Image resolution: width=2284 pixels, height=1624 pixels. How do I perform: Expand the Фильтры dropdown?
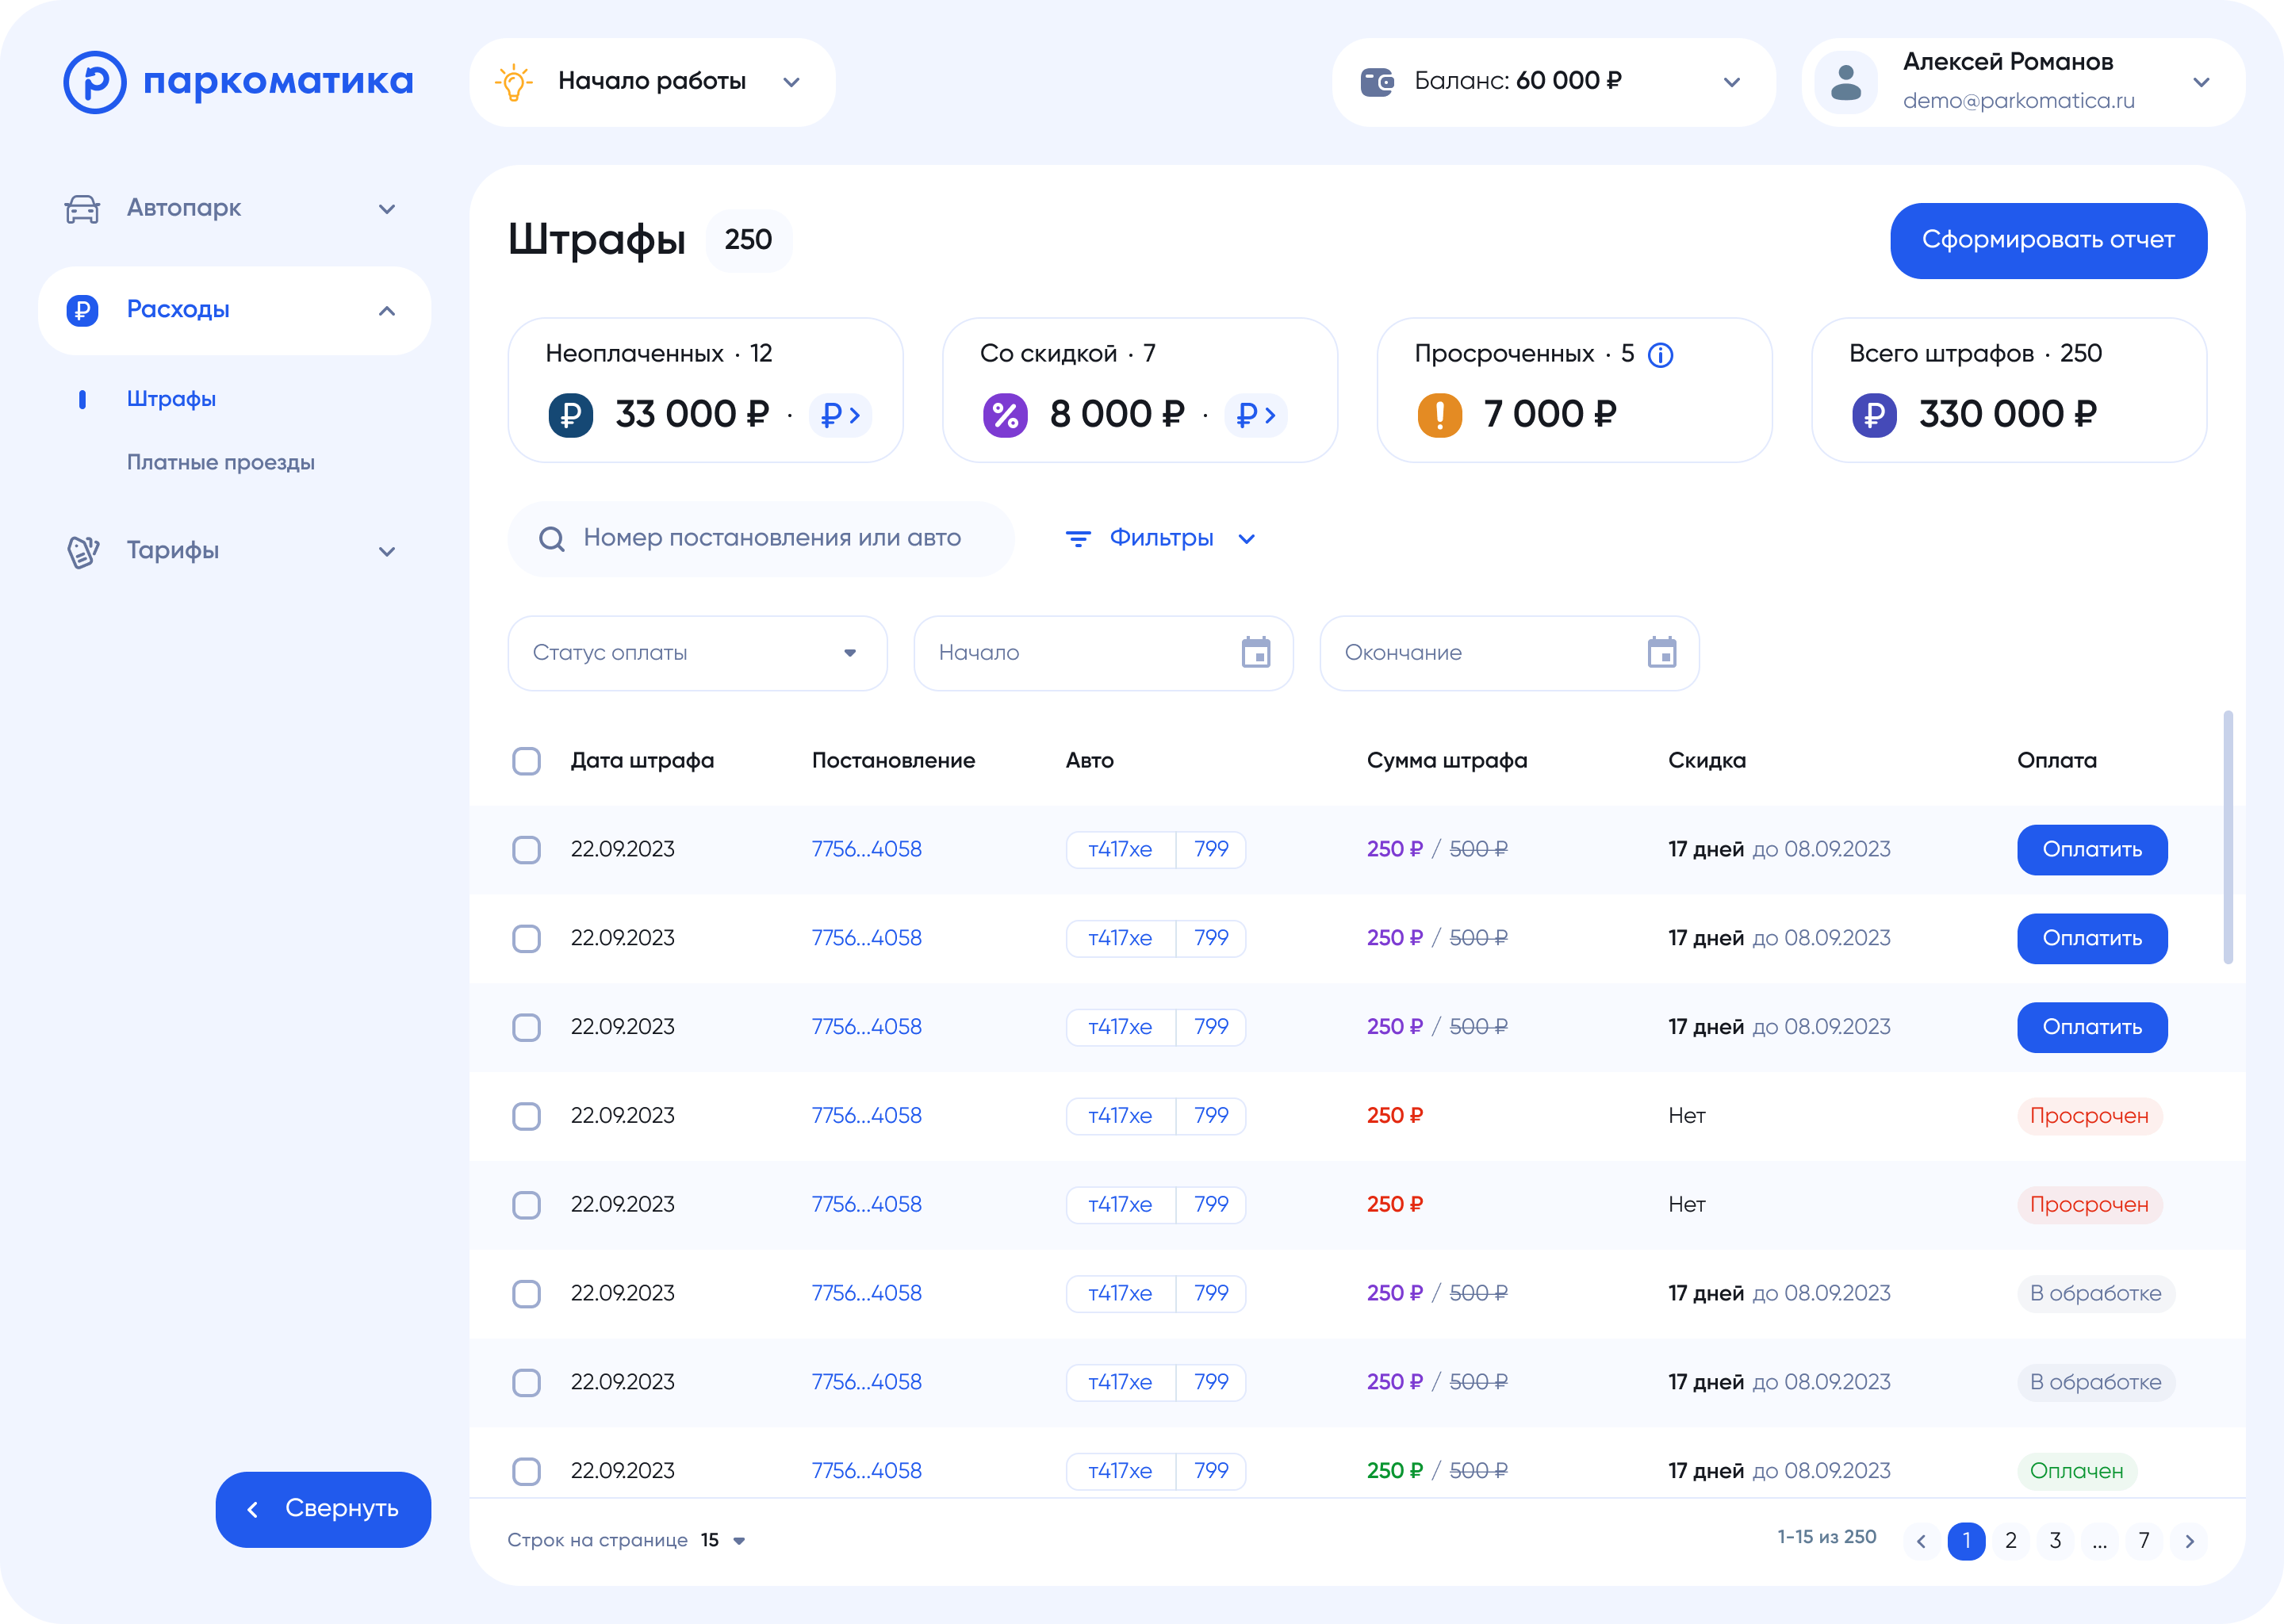pyautogui.click(x=1160, y=539)
